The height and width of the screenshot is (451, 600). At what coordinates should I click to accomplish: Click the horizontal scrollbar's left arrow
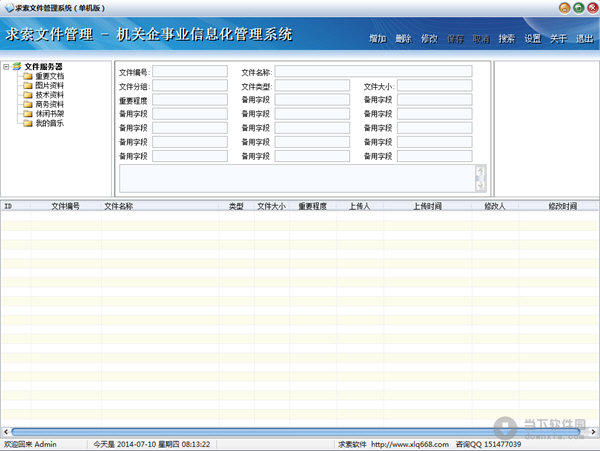[6, 432]
